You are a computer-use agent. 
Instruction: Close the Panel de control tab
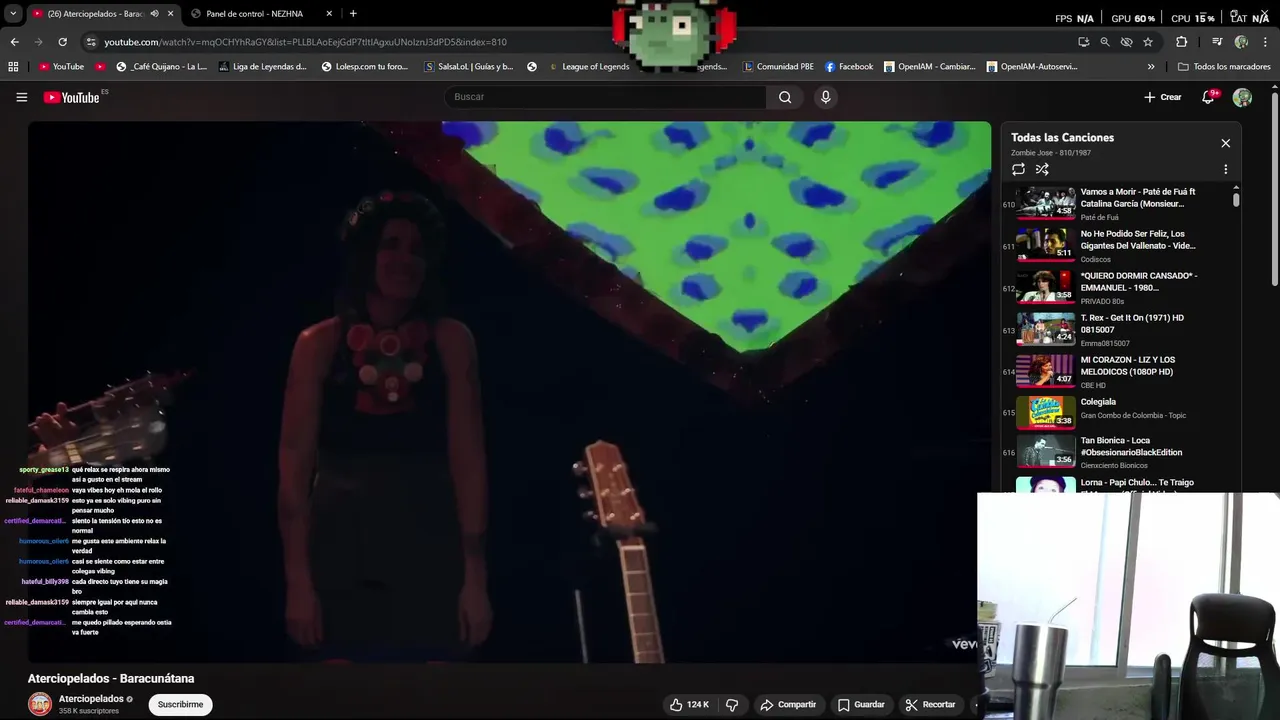(x=329, y=14)
